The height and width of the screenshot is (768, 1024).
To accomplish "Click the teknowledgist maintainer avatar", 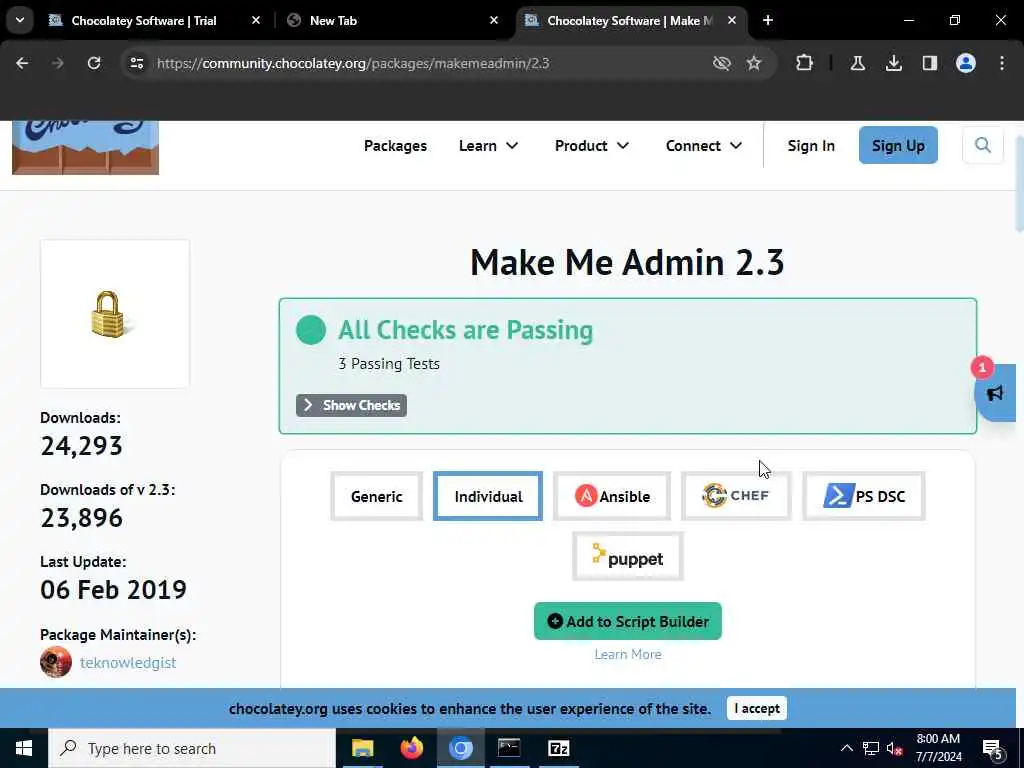I will pos(56,662).
